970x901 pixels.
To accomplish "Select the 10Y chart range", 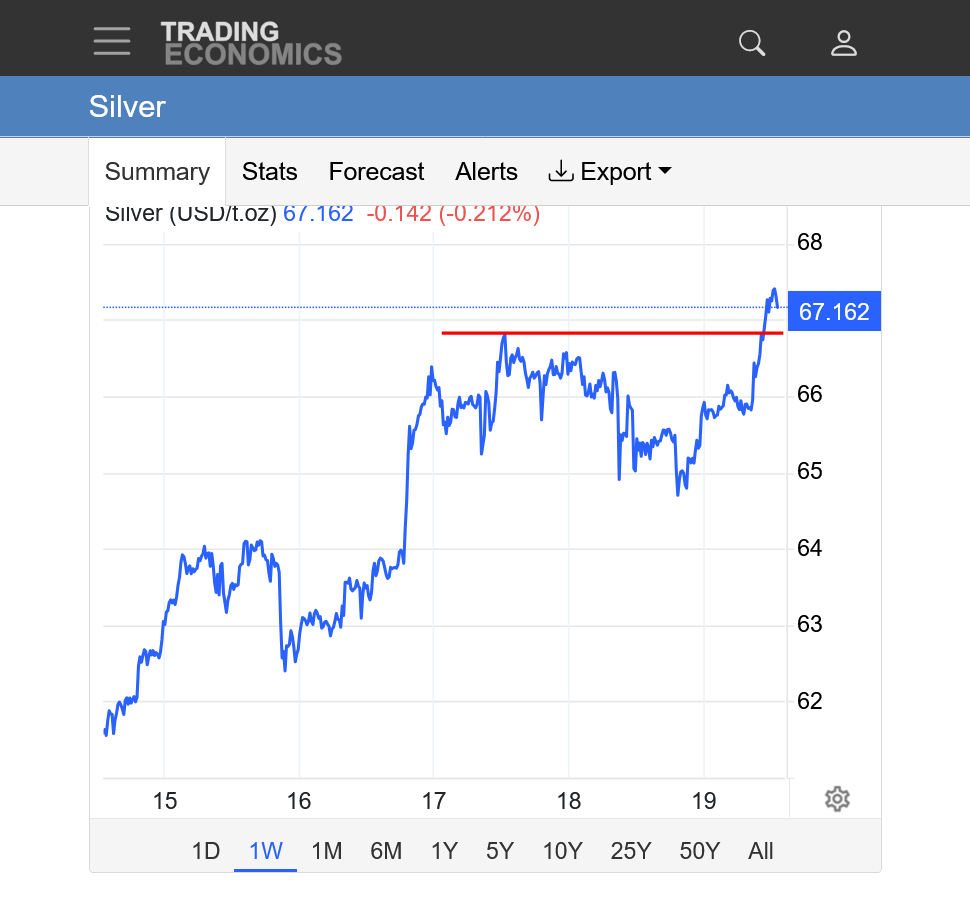I will [x=562, y=851].
